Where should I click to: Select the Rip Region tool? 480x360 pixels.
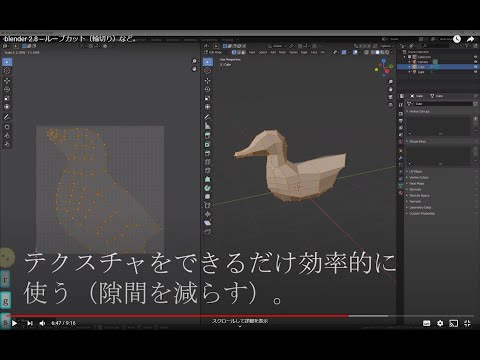click(207, 232)
